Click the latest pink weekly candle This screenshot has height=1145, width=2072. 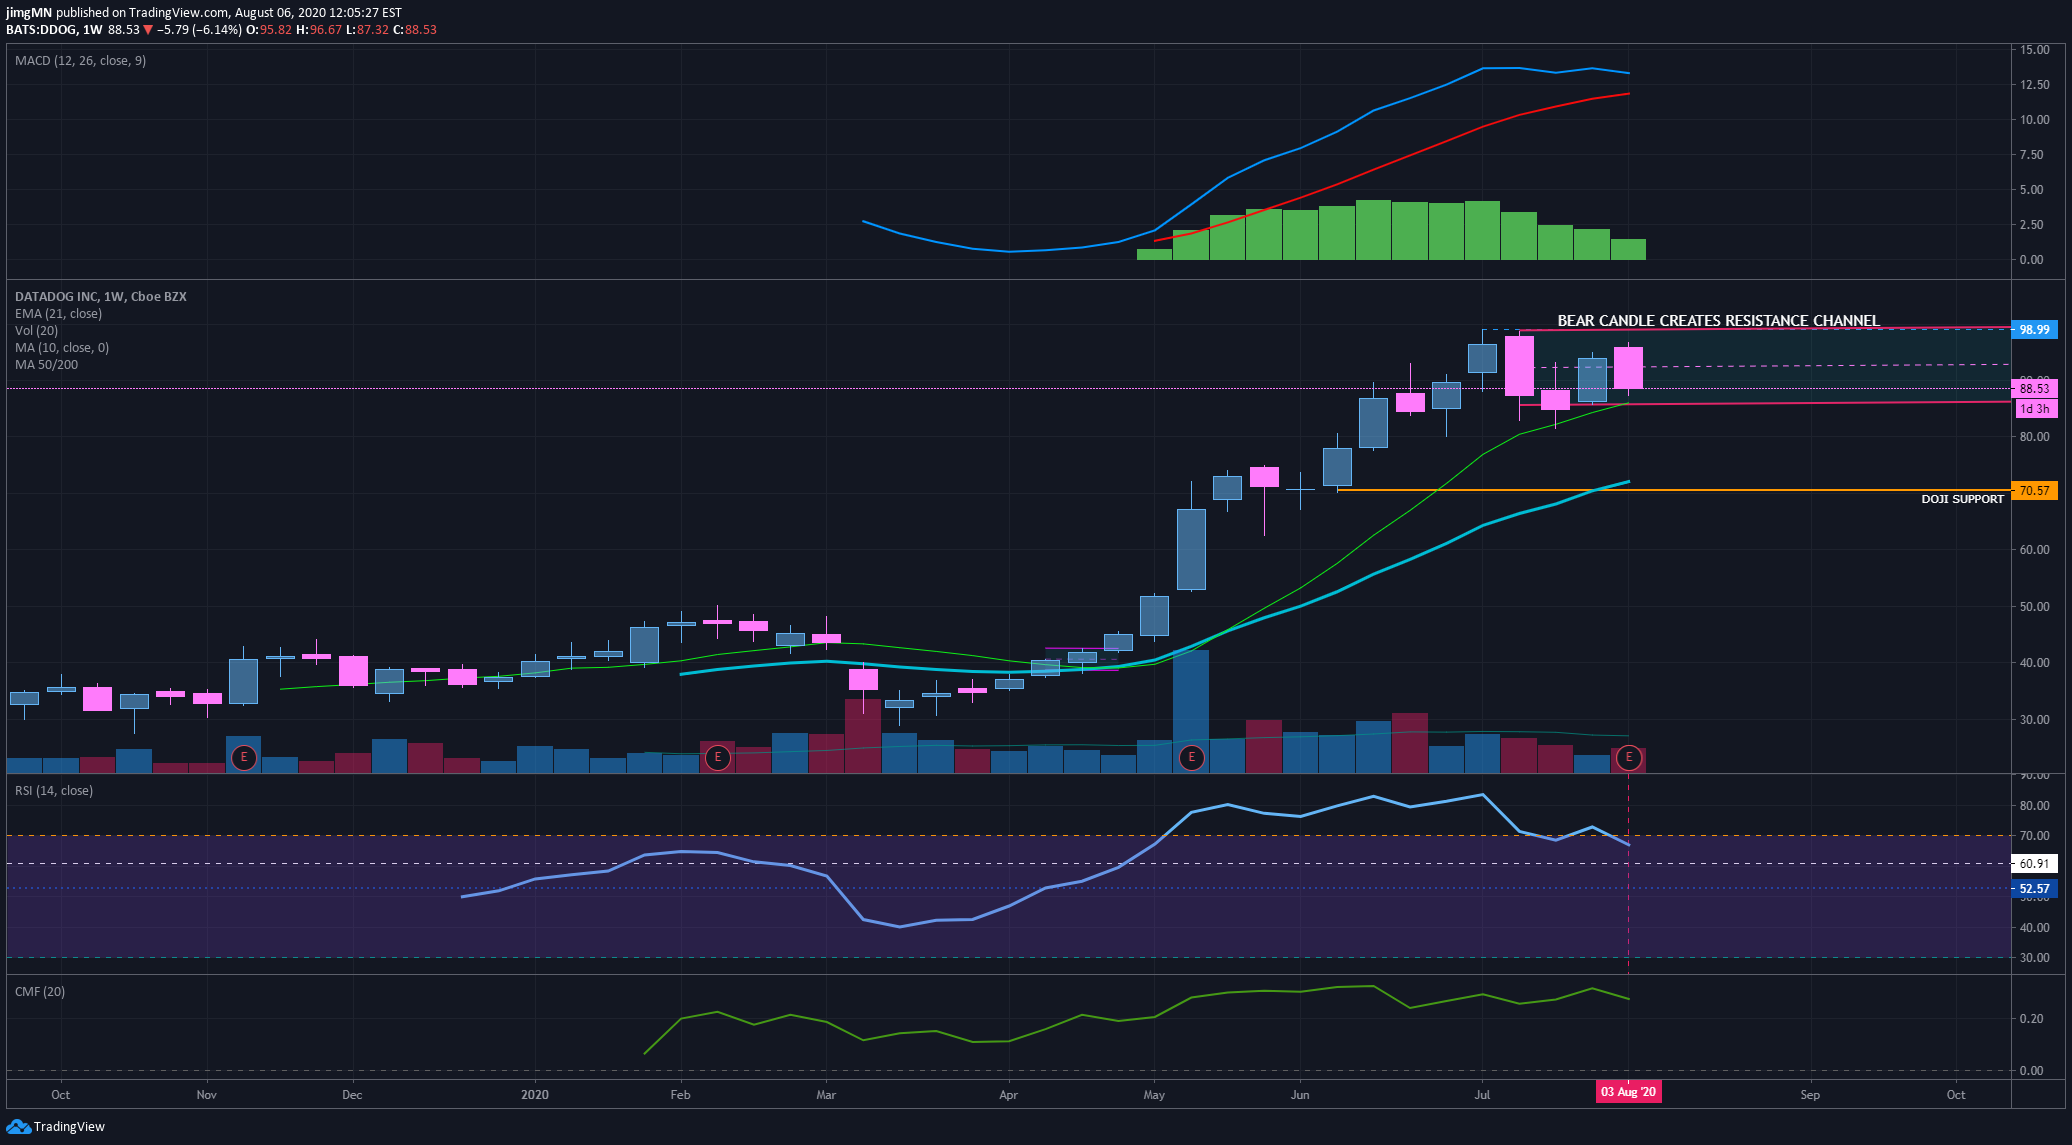[x=1628, y=368]
